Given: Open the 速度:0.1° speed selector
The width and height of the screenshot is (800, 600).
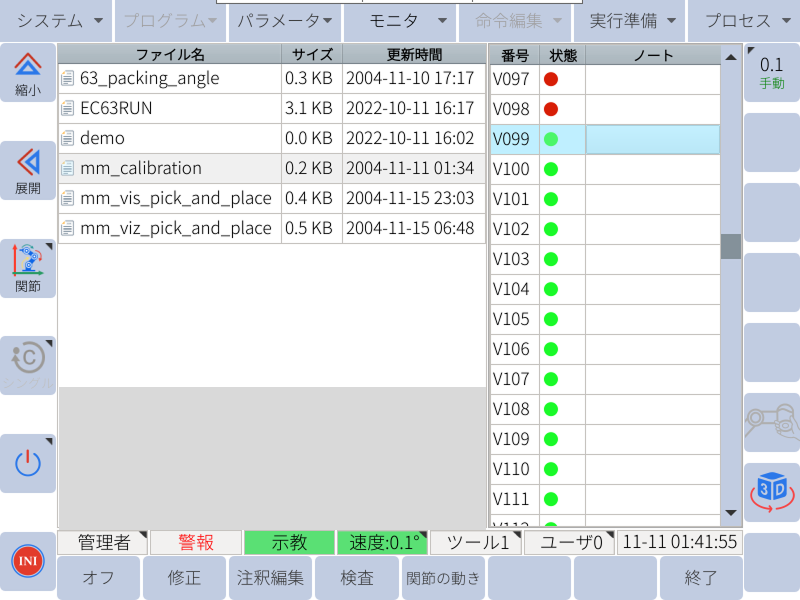Looking at the screenshot, I should point(383,542).
